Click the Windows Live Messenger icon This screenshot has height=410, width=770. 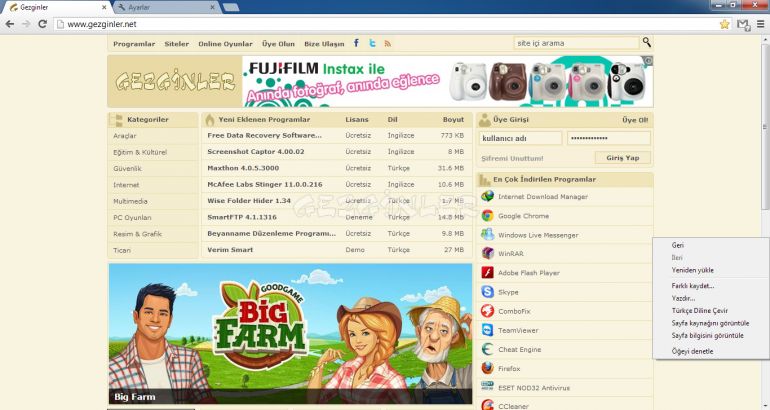[x=487, y=235]
